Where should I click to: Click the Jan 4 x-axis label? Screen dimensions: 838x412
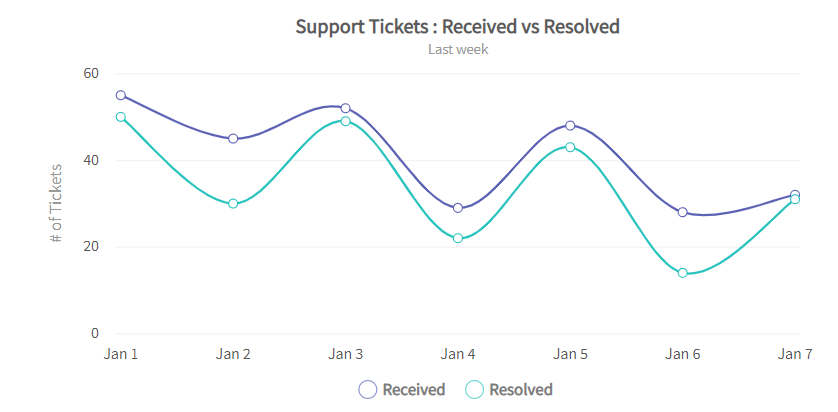458,354
